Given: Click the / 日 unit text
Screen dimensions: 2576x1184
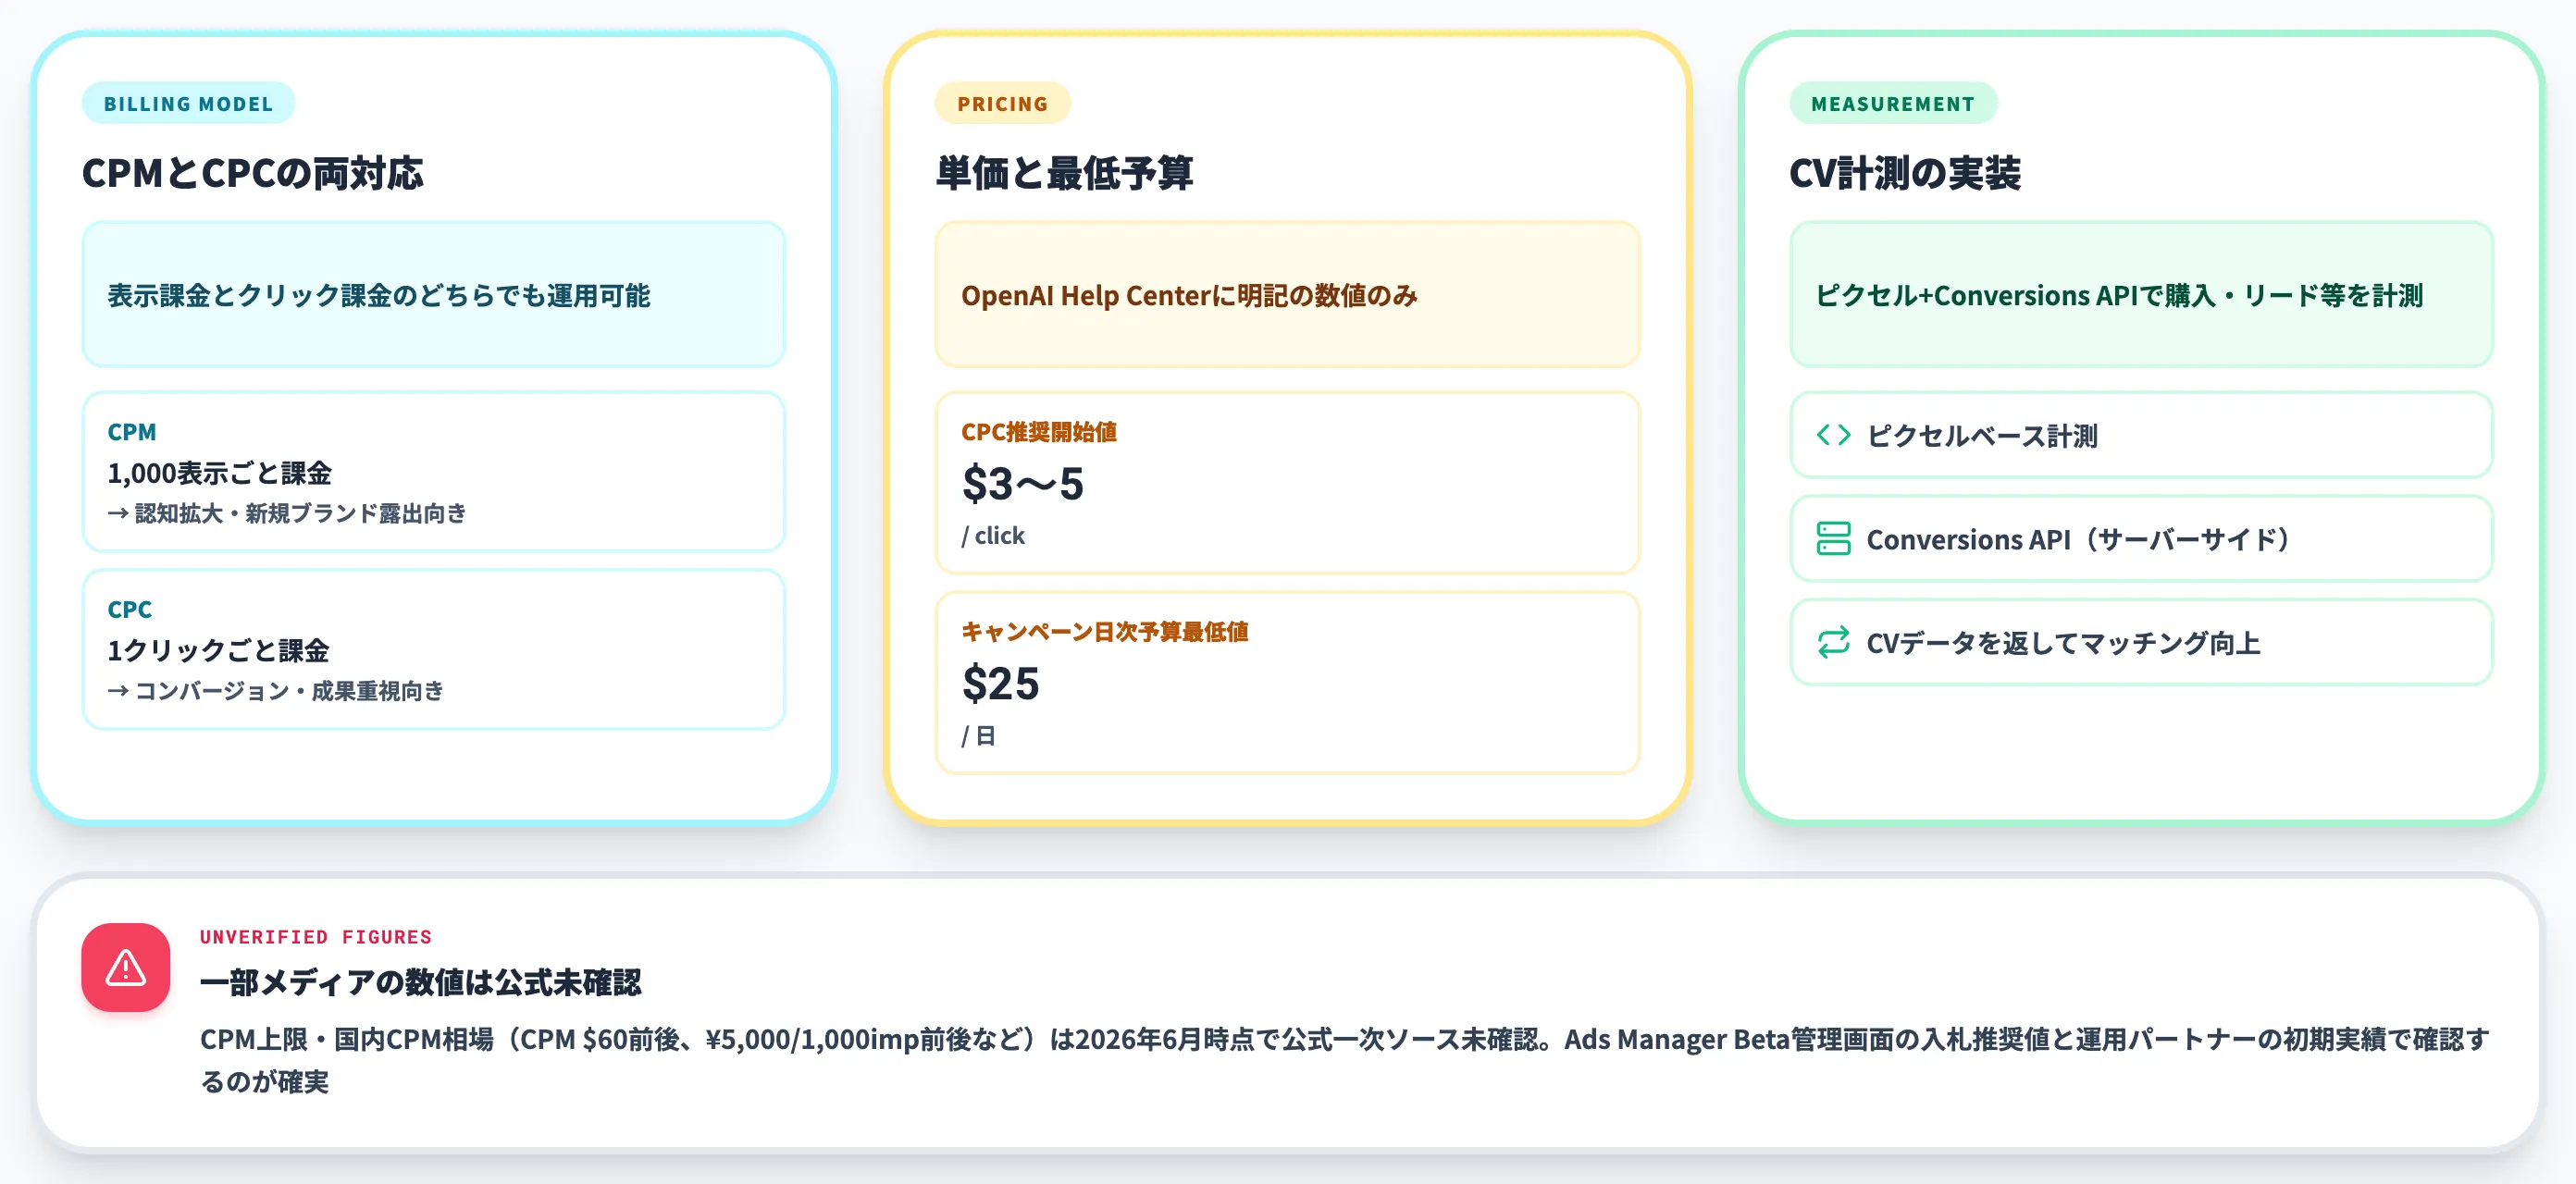Looking at the screenshot, I should pyautogui.click(x=979, y=736).
